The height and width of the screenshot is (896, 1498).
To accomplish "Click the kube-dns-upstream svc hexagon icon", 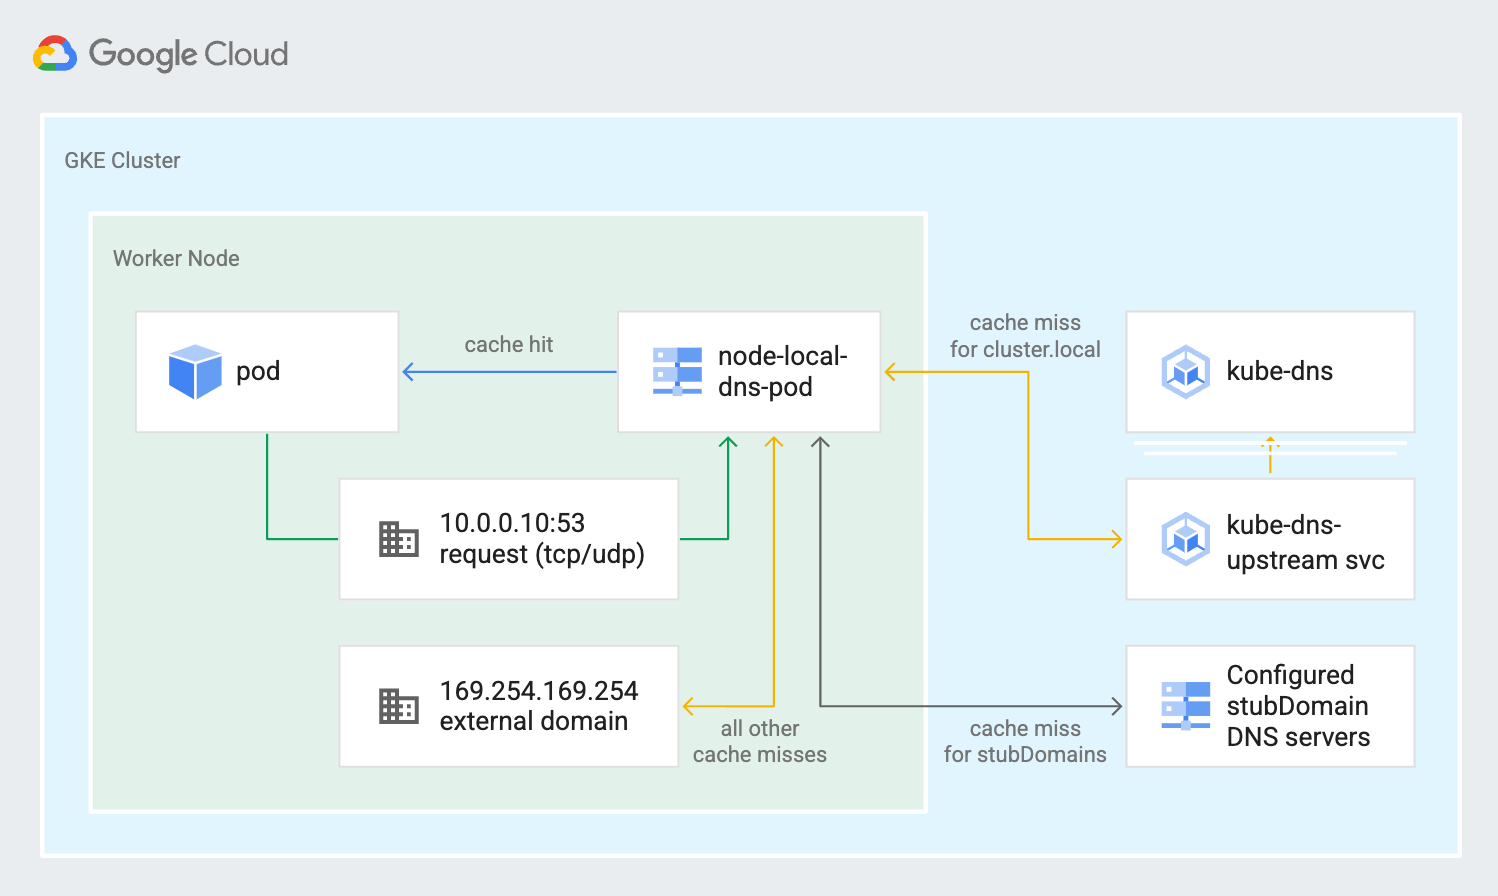I will click(x=1186, y=539).
